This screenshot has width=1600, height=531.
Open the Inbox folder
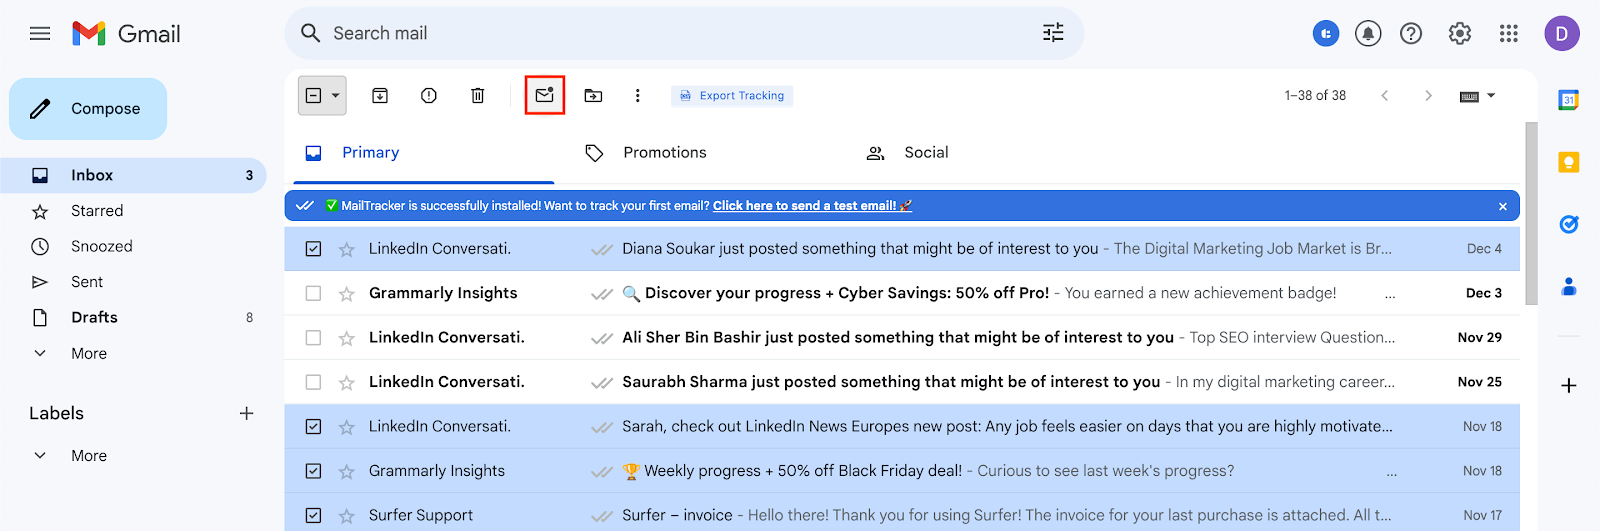pos(133,175)
